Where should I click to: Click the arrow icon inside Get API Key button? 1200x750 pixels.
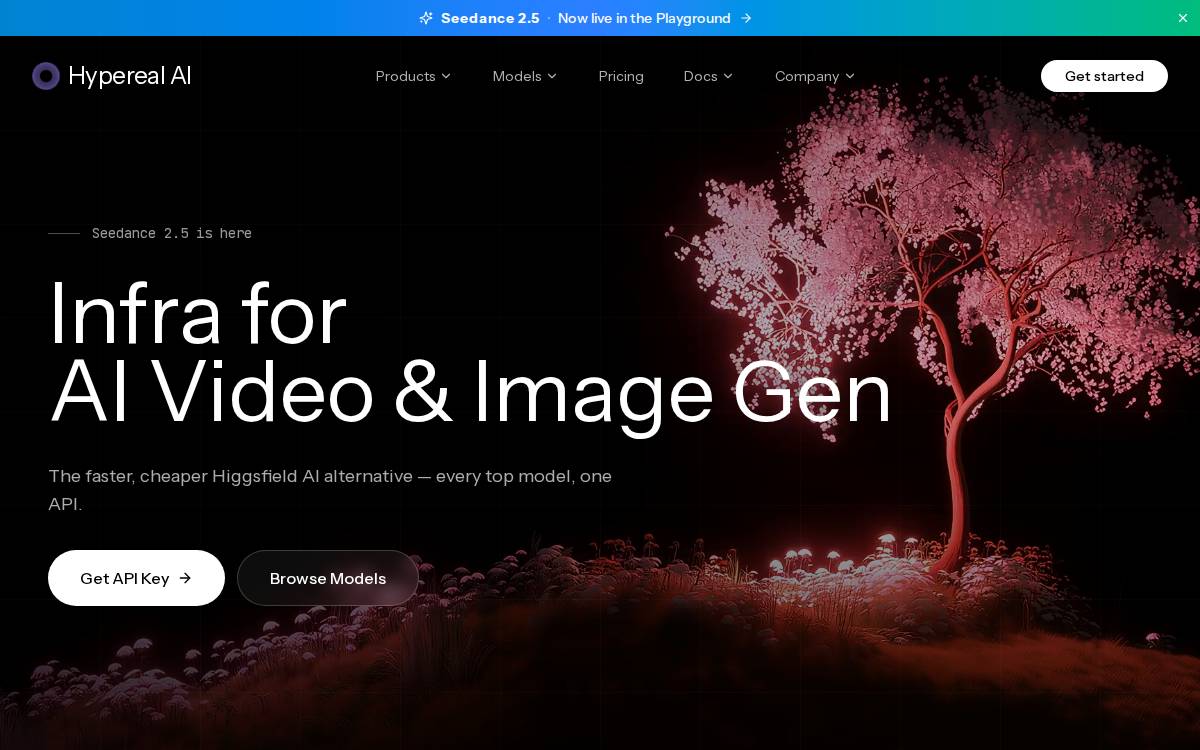coord(185,578)
